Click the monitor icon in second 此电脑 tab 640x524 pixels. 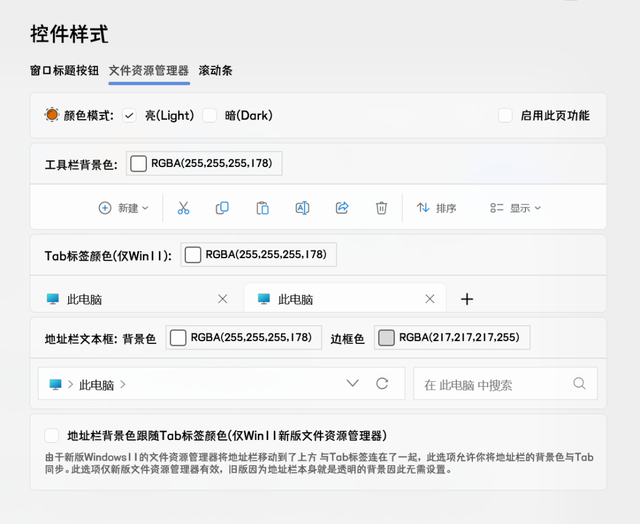[264, 299]
